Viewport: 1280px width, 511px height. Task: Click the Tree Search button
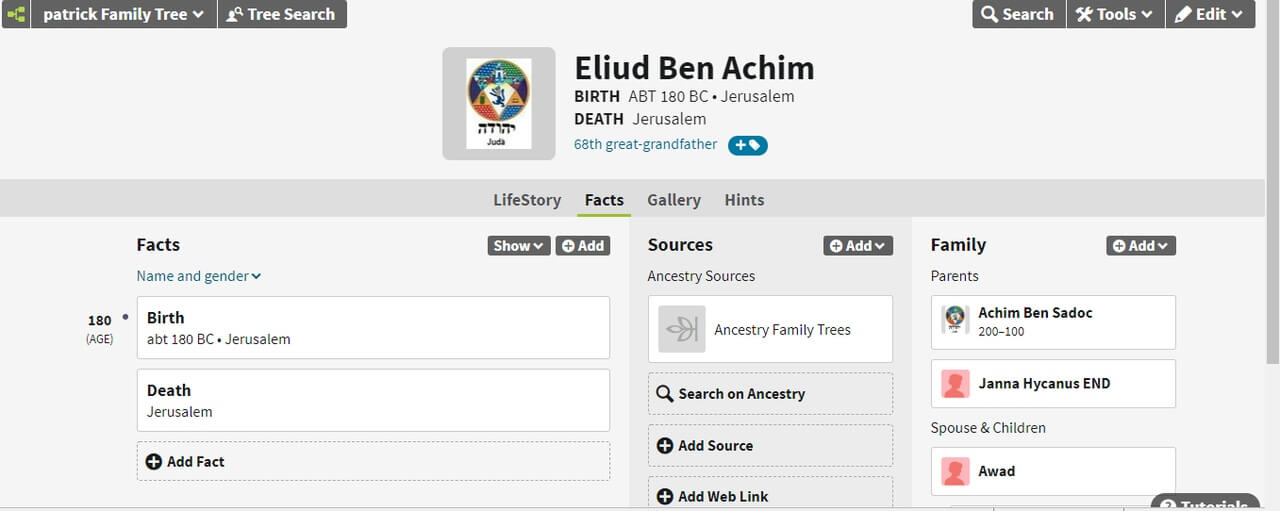[281, 14]
